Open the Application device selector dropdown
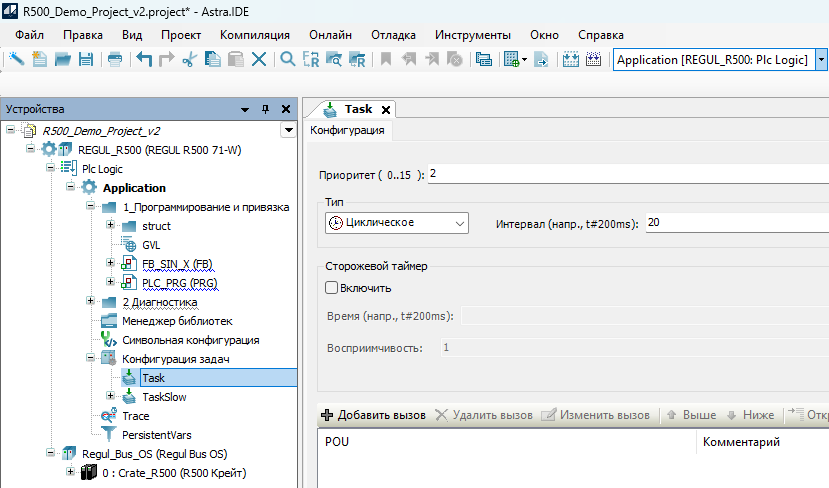The width and height of the screenshot is (829, 488). (822, 60)
